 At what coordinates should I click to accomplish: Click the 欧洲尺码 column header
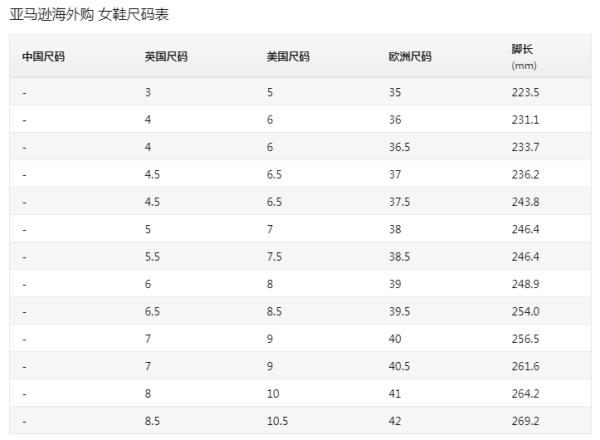(x=410, y=57)
